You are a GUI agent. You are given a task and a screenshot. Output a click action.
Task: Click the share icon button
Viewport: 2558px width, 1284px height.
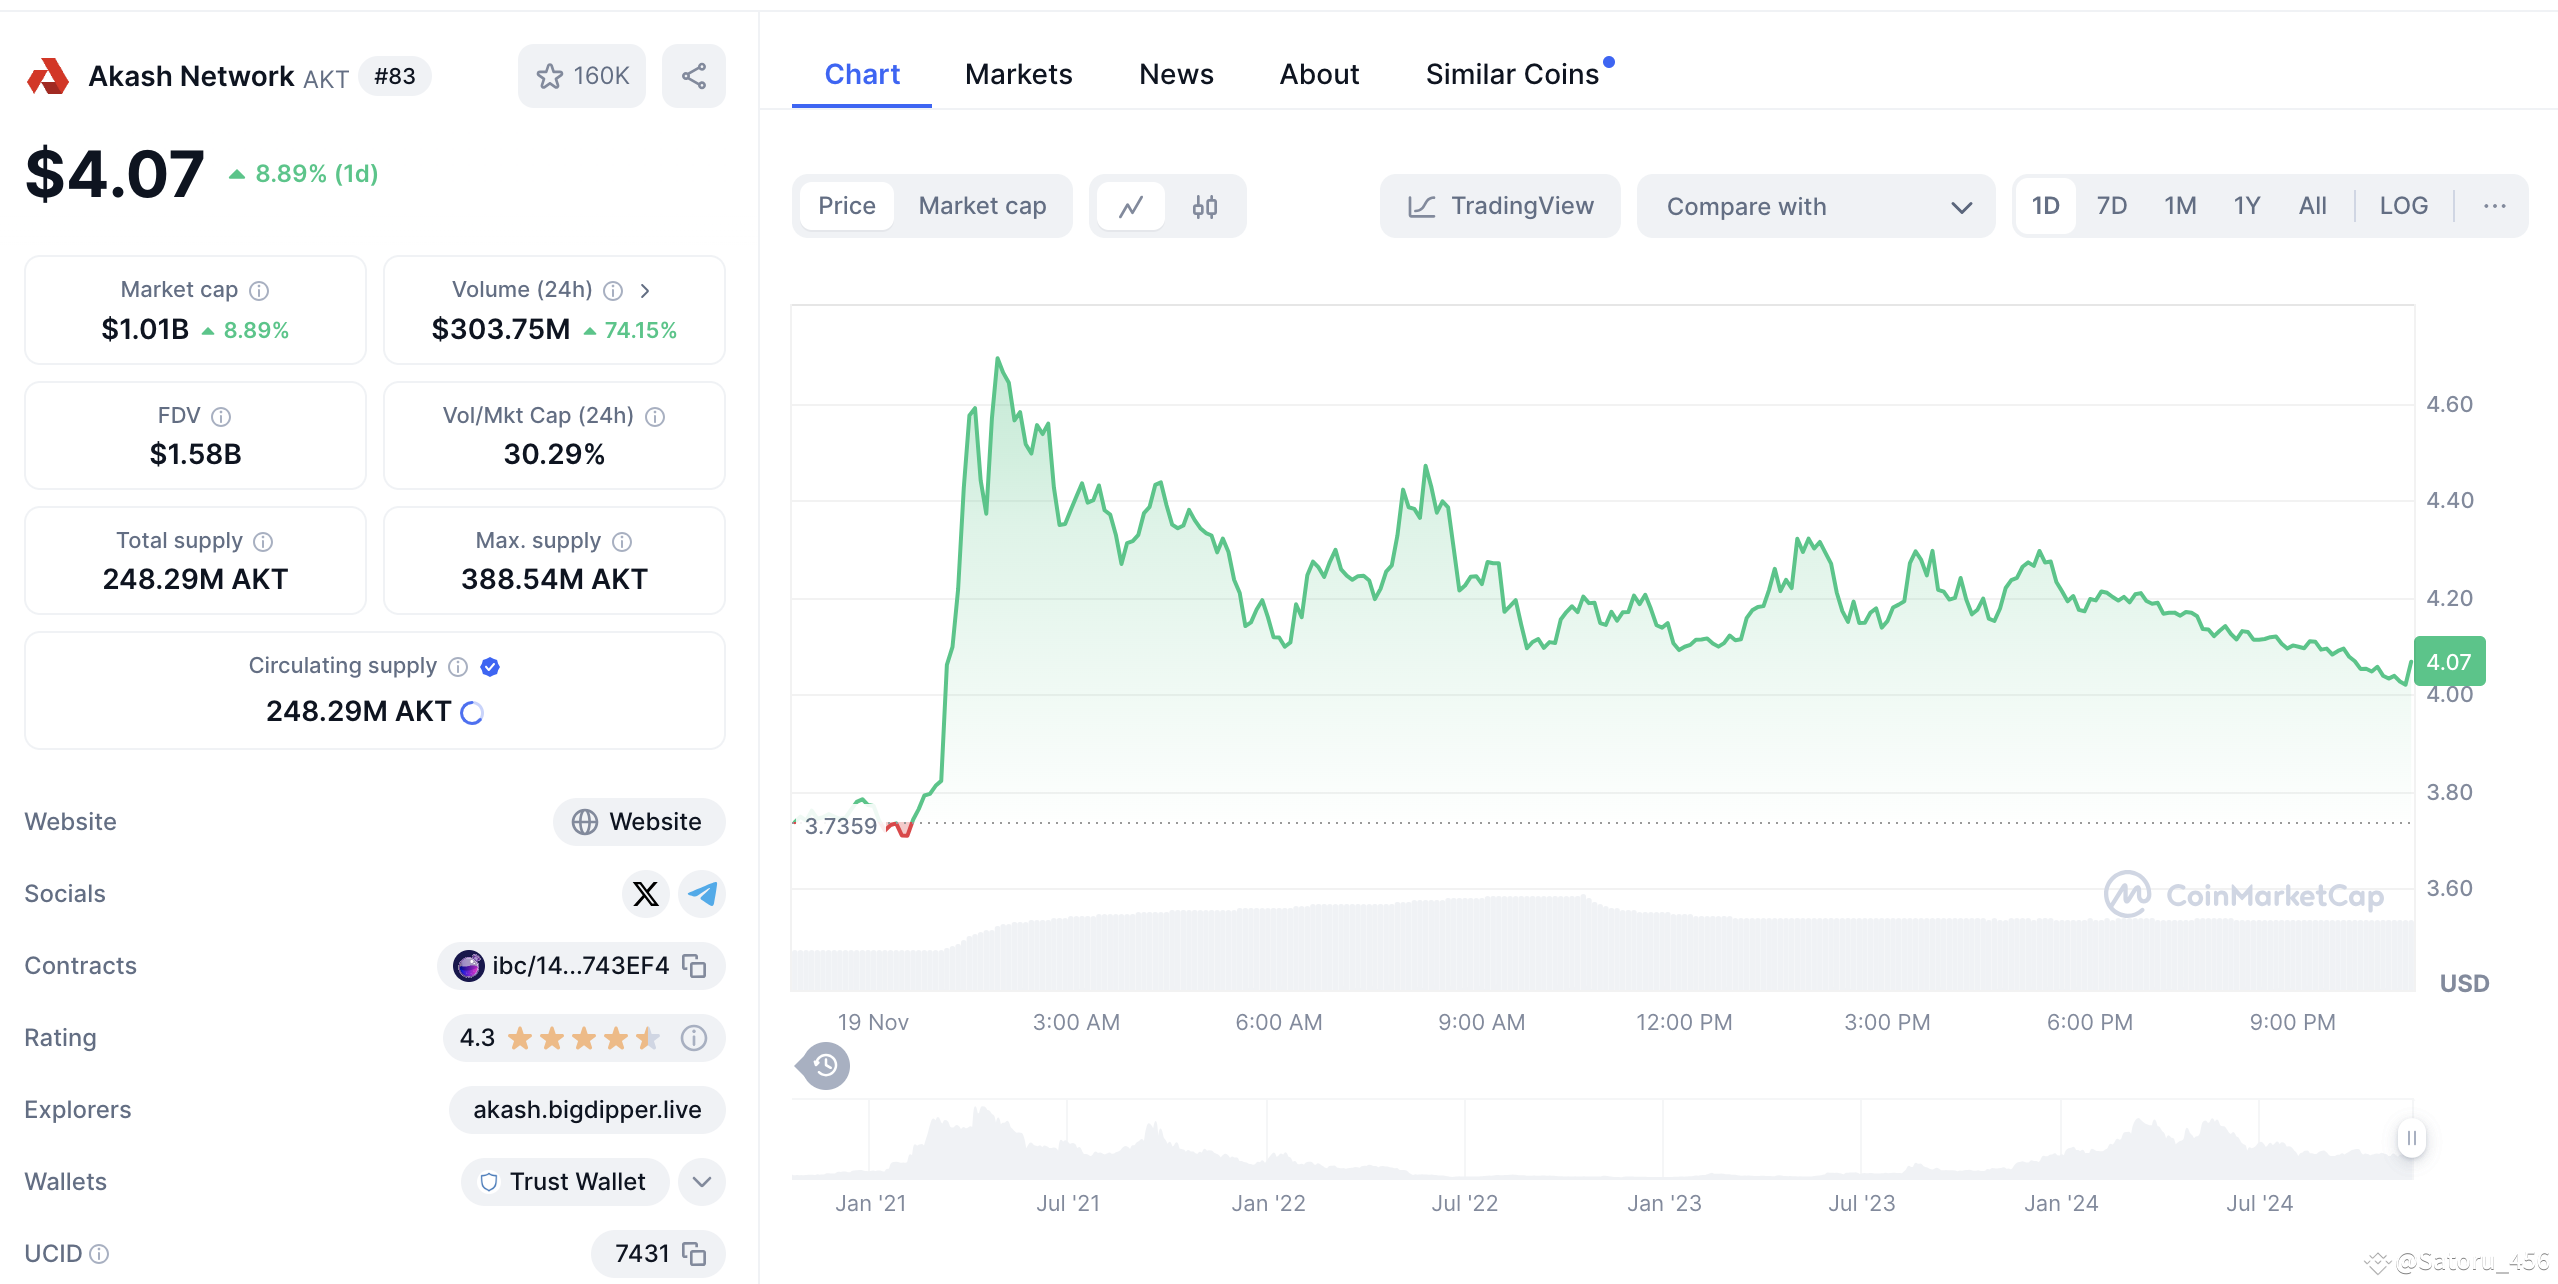(x=693, y=76)
